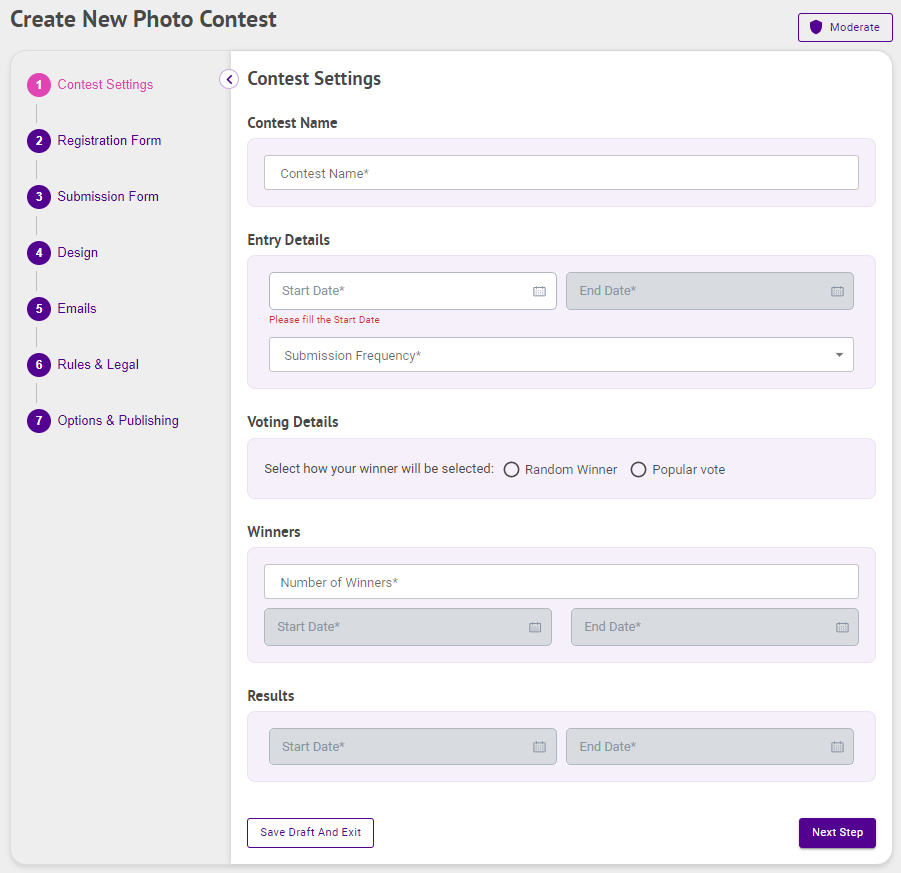Click the 'Entry Details' heading
Image resolution: width=901 pixels, height=873 pixels.
288,240
